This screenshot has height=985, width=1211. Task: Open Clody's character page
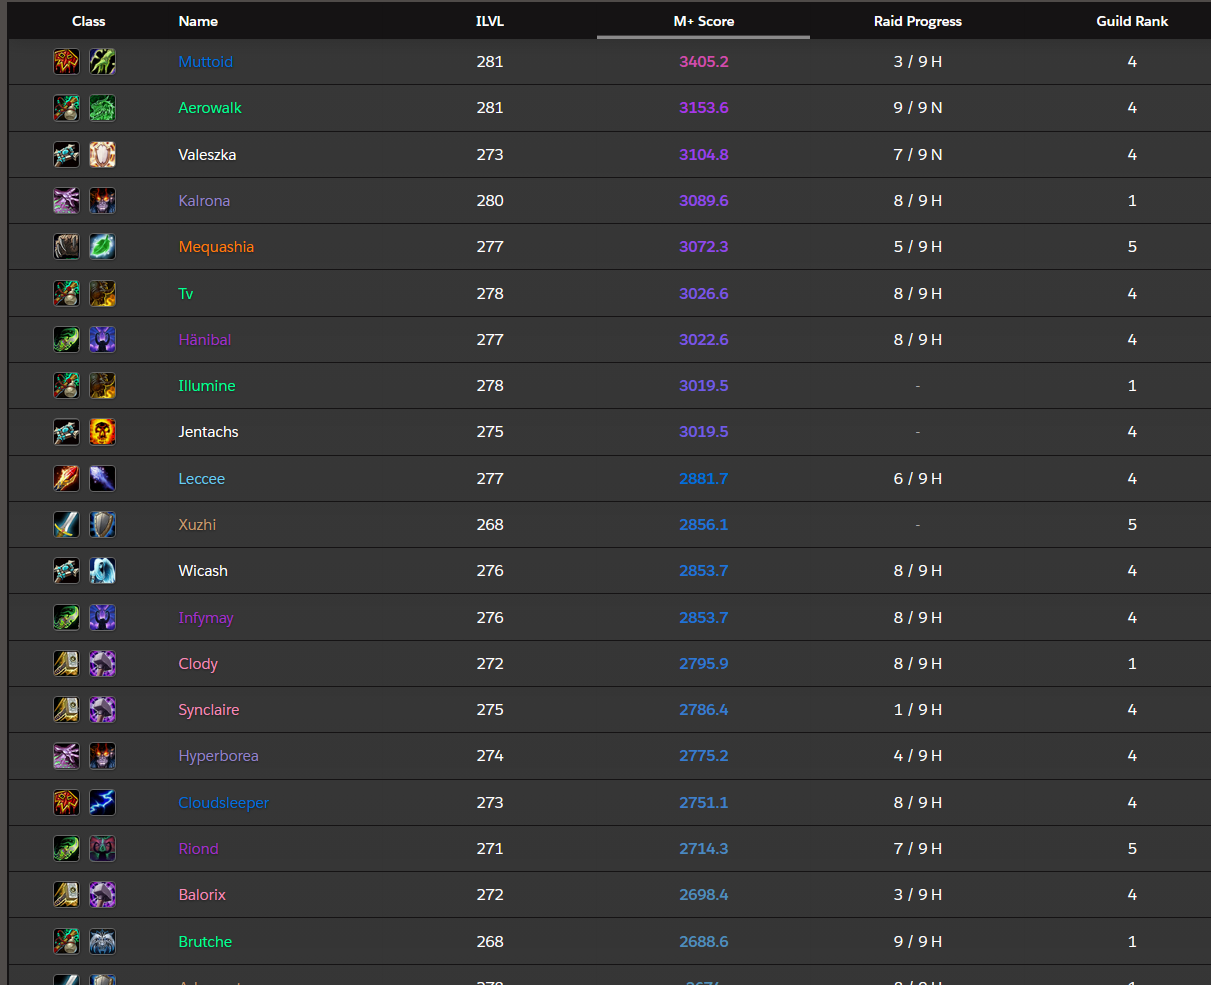pyautogui.click(x=198, y=664)
